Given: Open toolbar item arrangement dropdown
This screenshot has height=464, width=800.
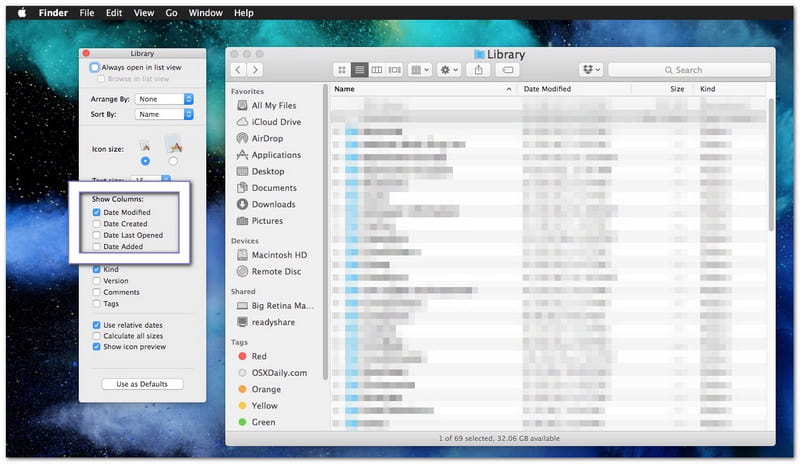Looking at the screenshot, I should pos(420,70).
